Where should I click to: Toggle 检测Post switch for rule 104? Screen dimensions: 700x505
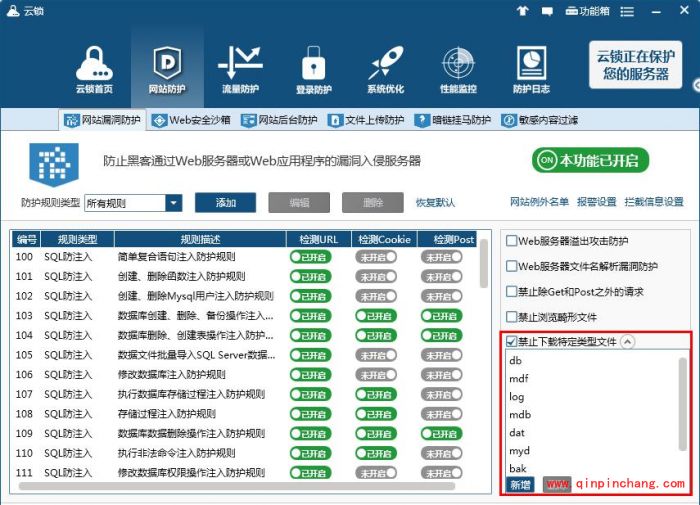point(442,336)
